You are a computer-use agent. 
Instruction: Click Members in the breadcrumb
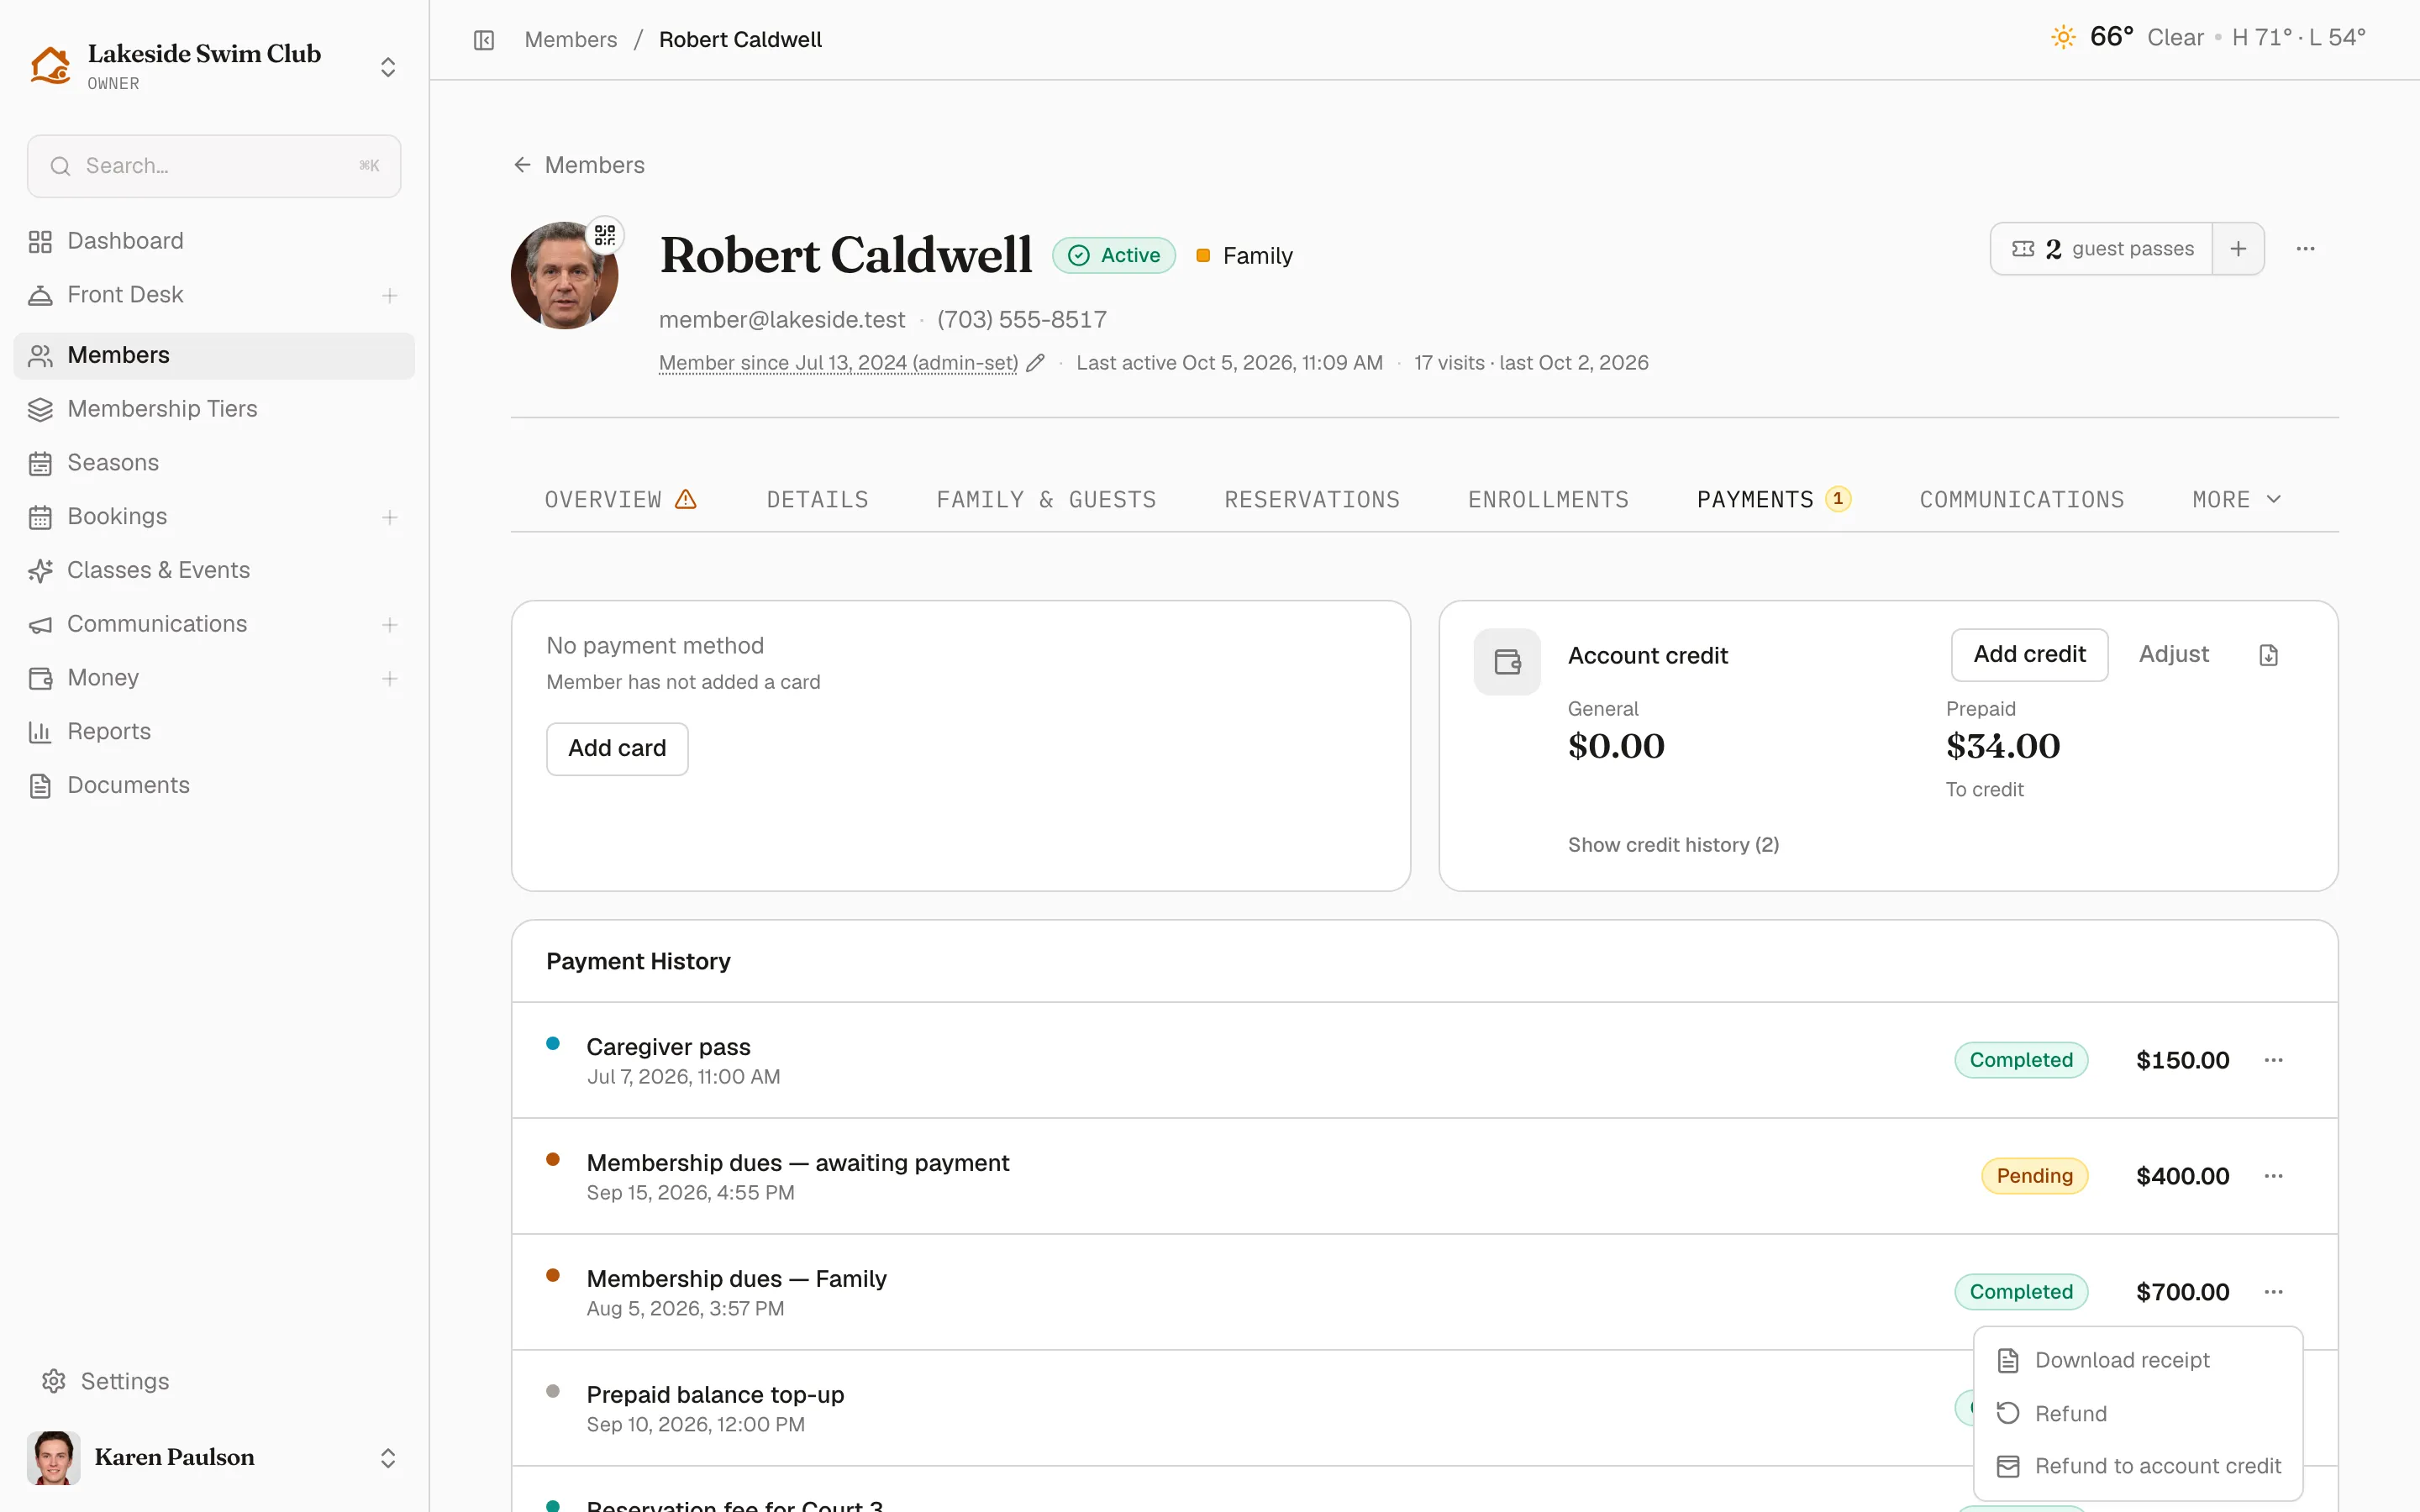570,40
